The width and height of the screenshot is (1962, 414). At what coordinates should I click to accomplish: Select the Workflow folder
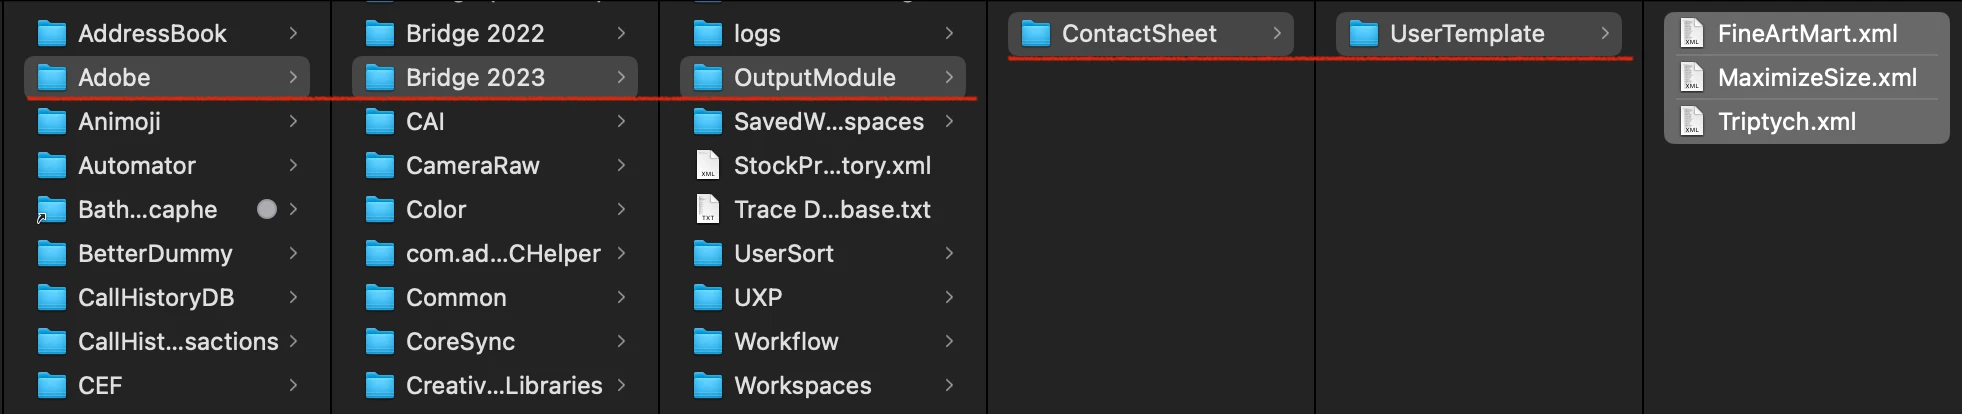823,341
